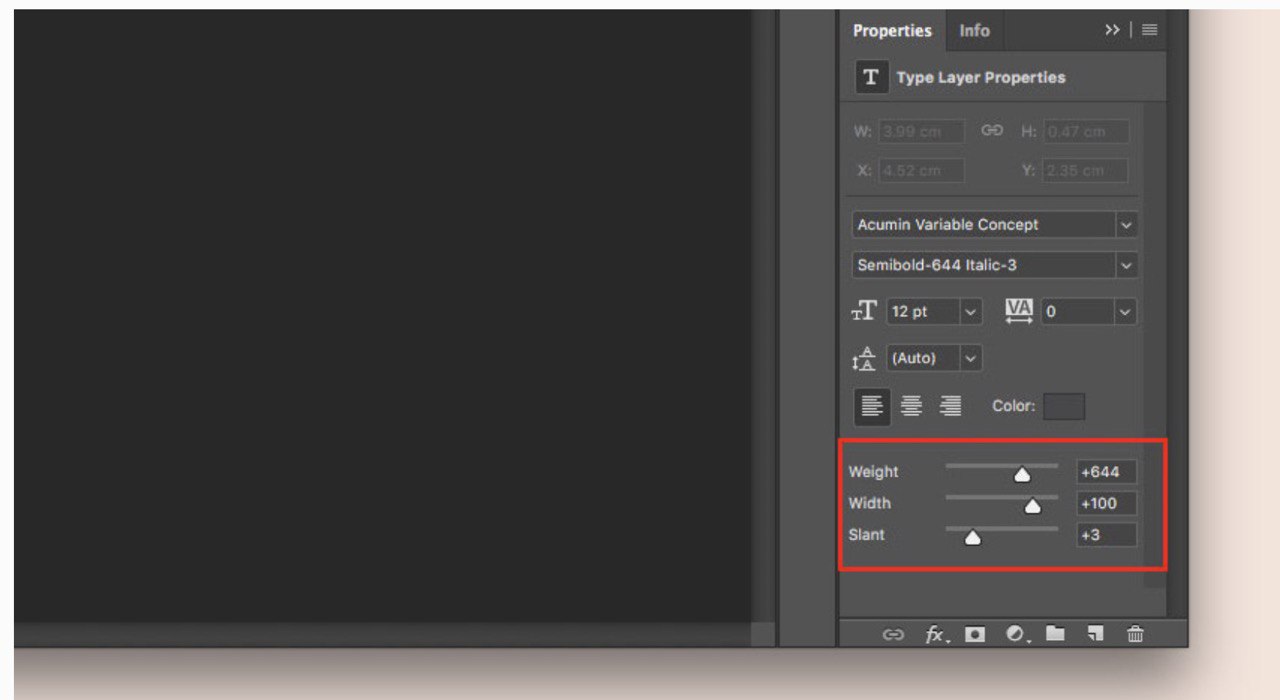1280x700 pixels.
Task: Create new adjustment layer icon
Action: (1016, 634)
